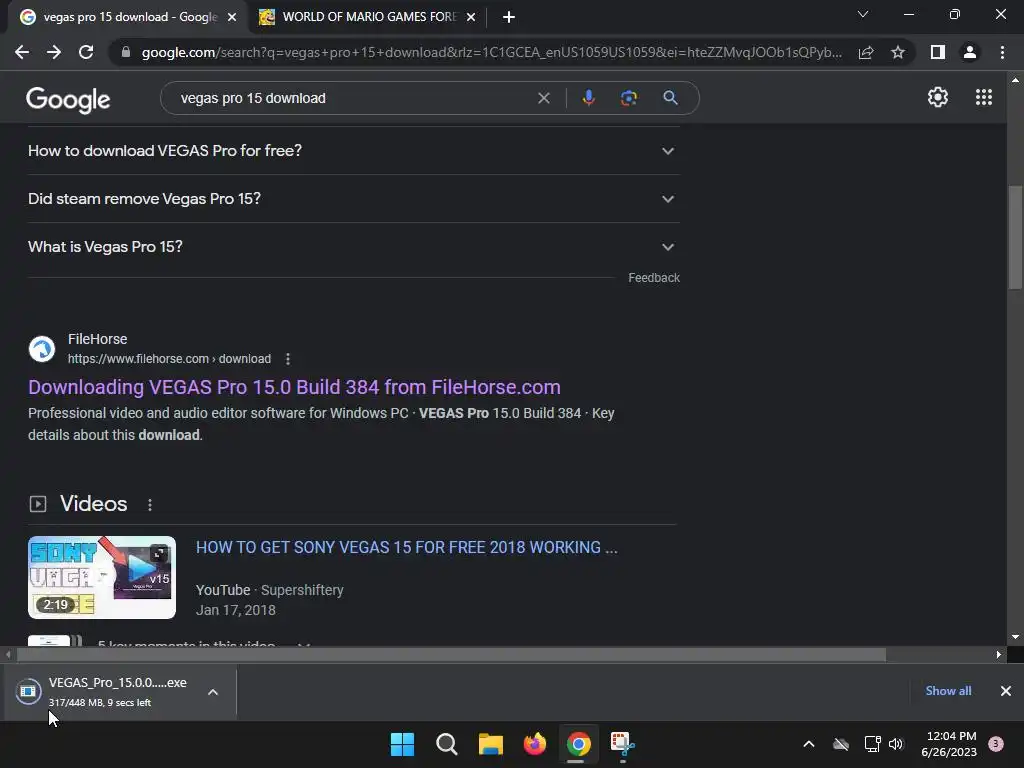Open the volume control in the tray

896,744
